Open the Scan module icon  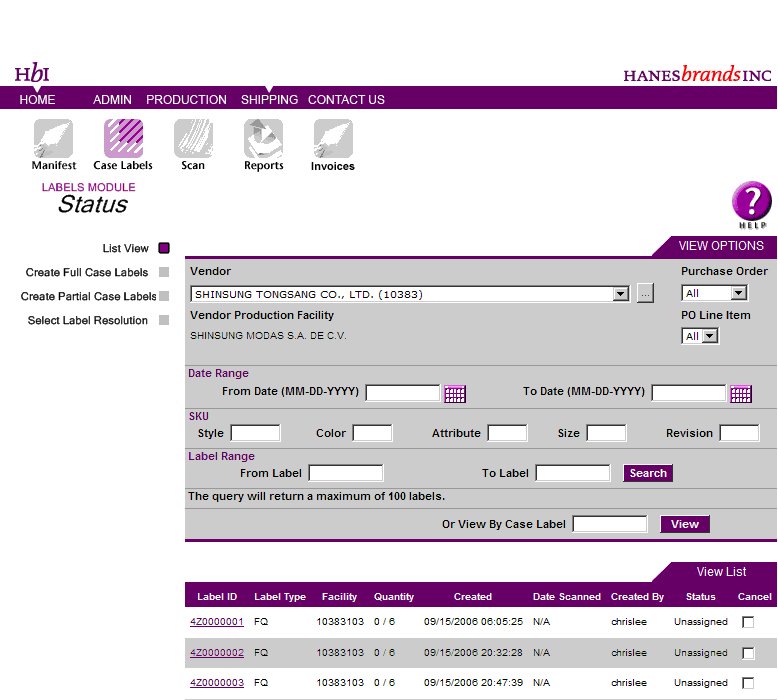pos(193,139)
